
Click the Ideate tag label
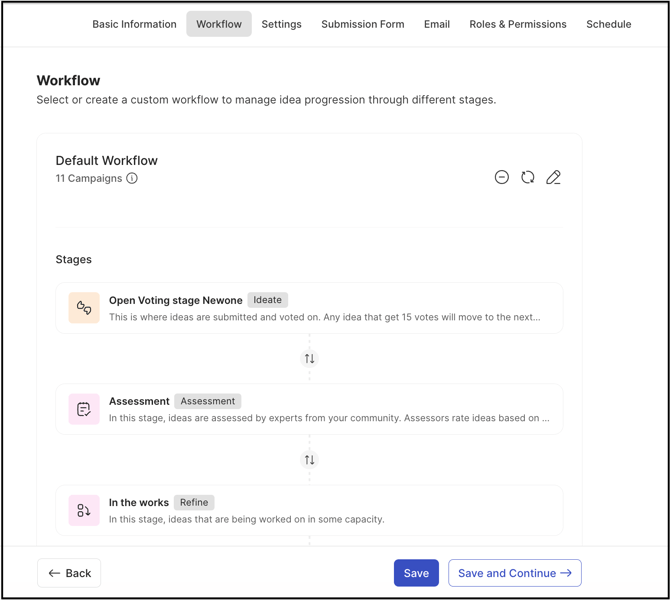pyautogui.click(x=267, y=300)
